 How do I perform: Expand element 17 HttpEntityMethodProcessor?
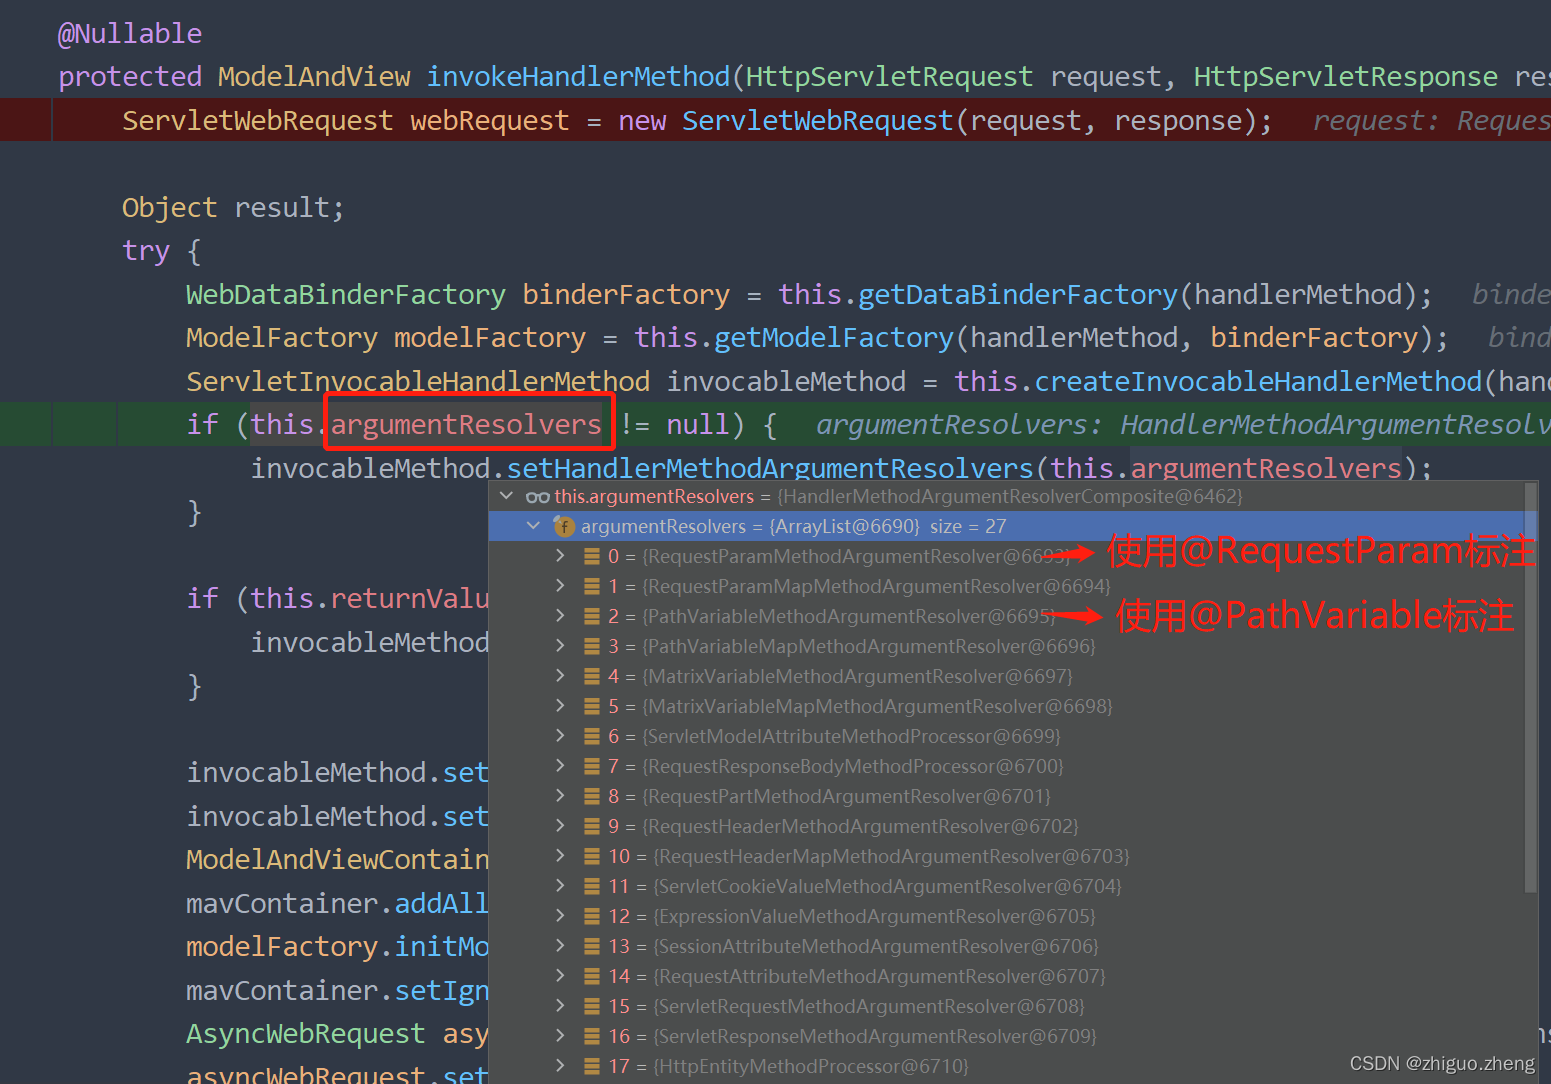coord(560,1066)
